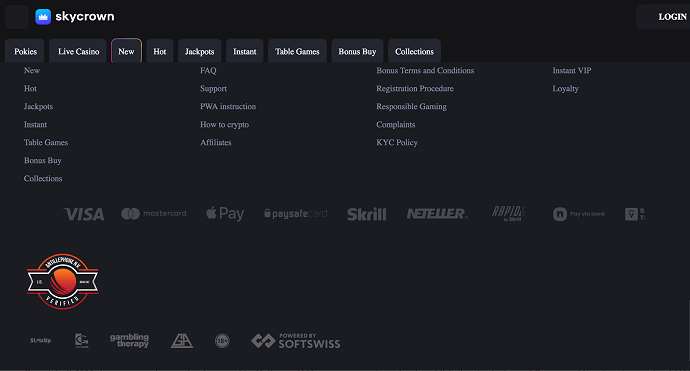Screen dimensions: 690x371
Task: Click the skycrown brand name text
Action: [84, 17]
